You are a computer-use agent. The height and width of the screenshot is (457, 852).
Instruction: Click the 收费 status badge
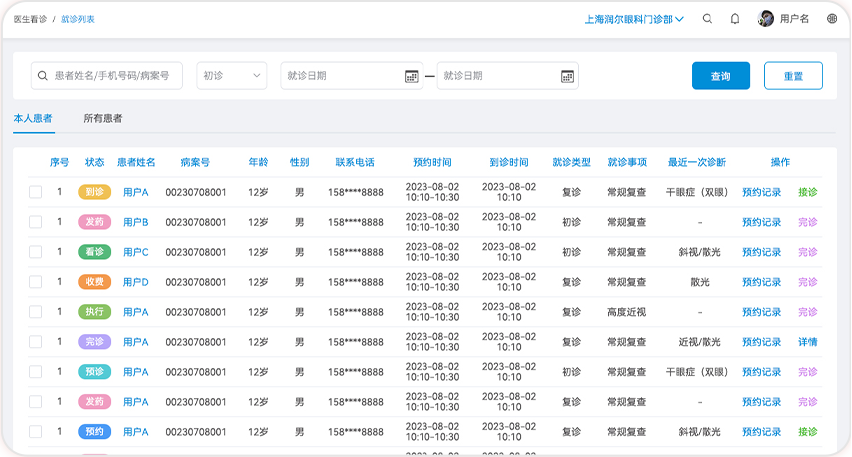pyautogui.click(x=94, y=282)
